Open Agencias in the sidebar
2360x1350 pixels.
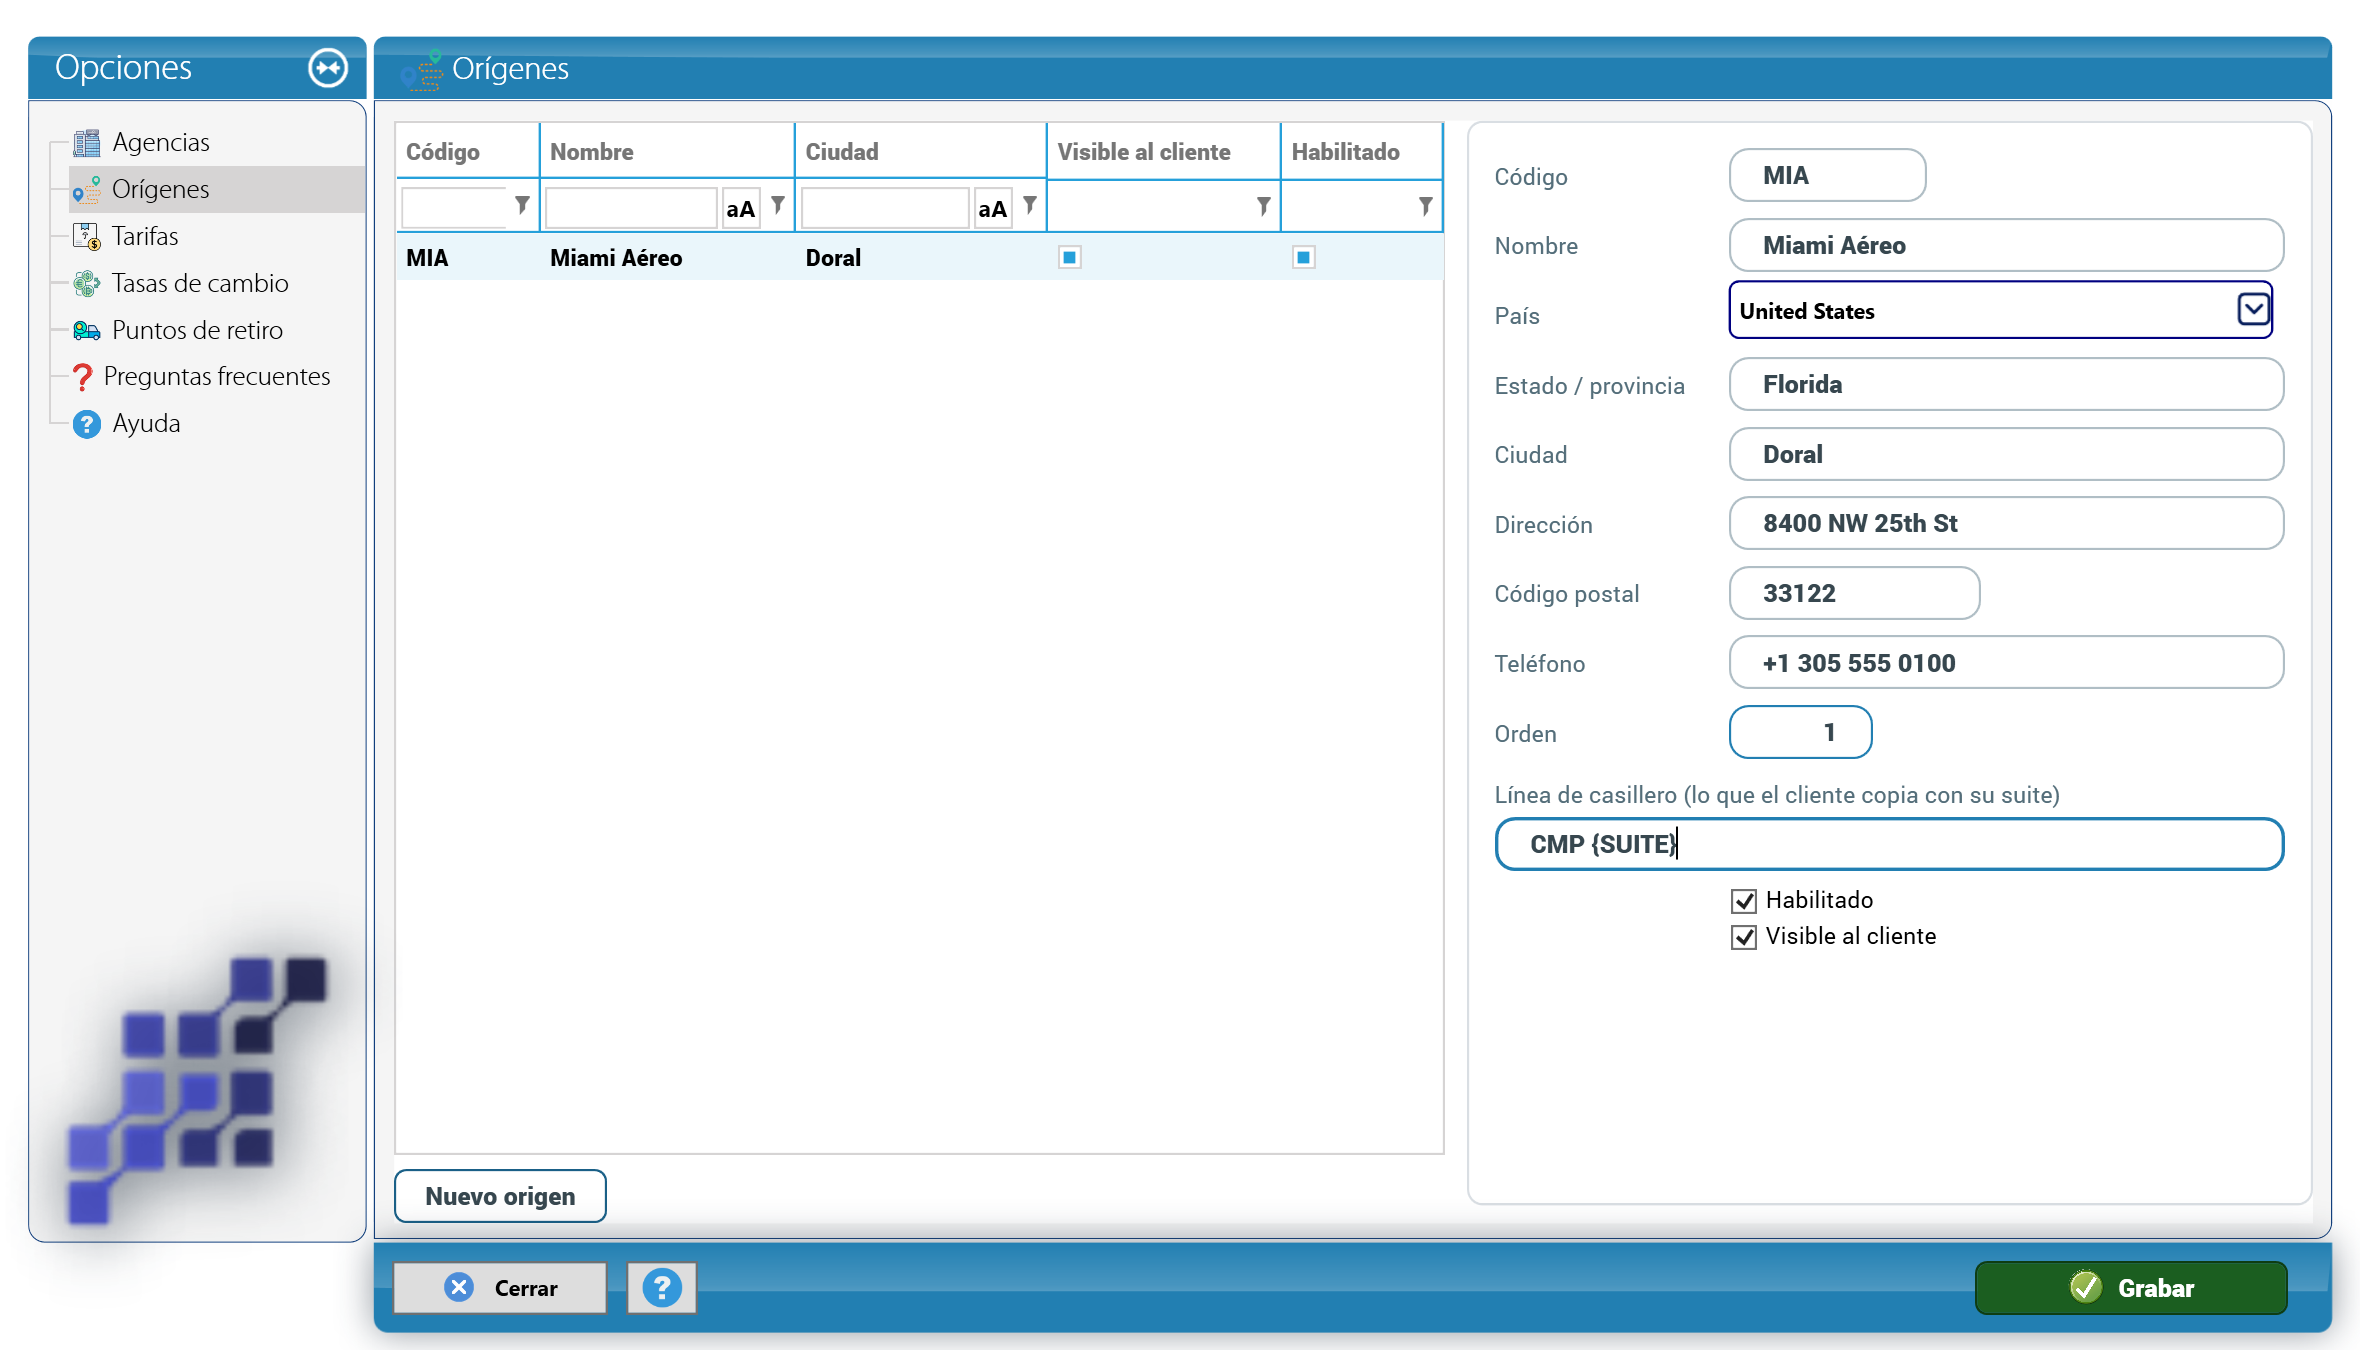(161, 143)
